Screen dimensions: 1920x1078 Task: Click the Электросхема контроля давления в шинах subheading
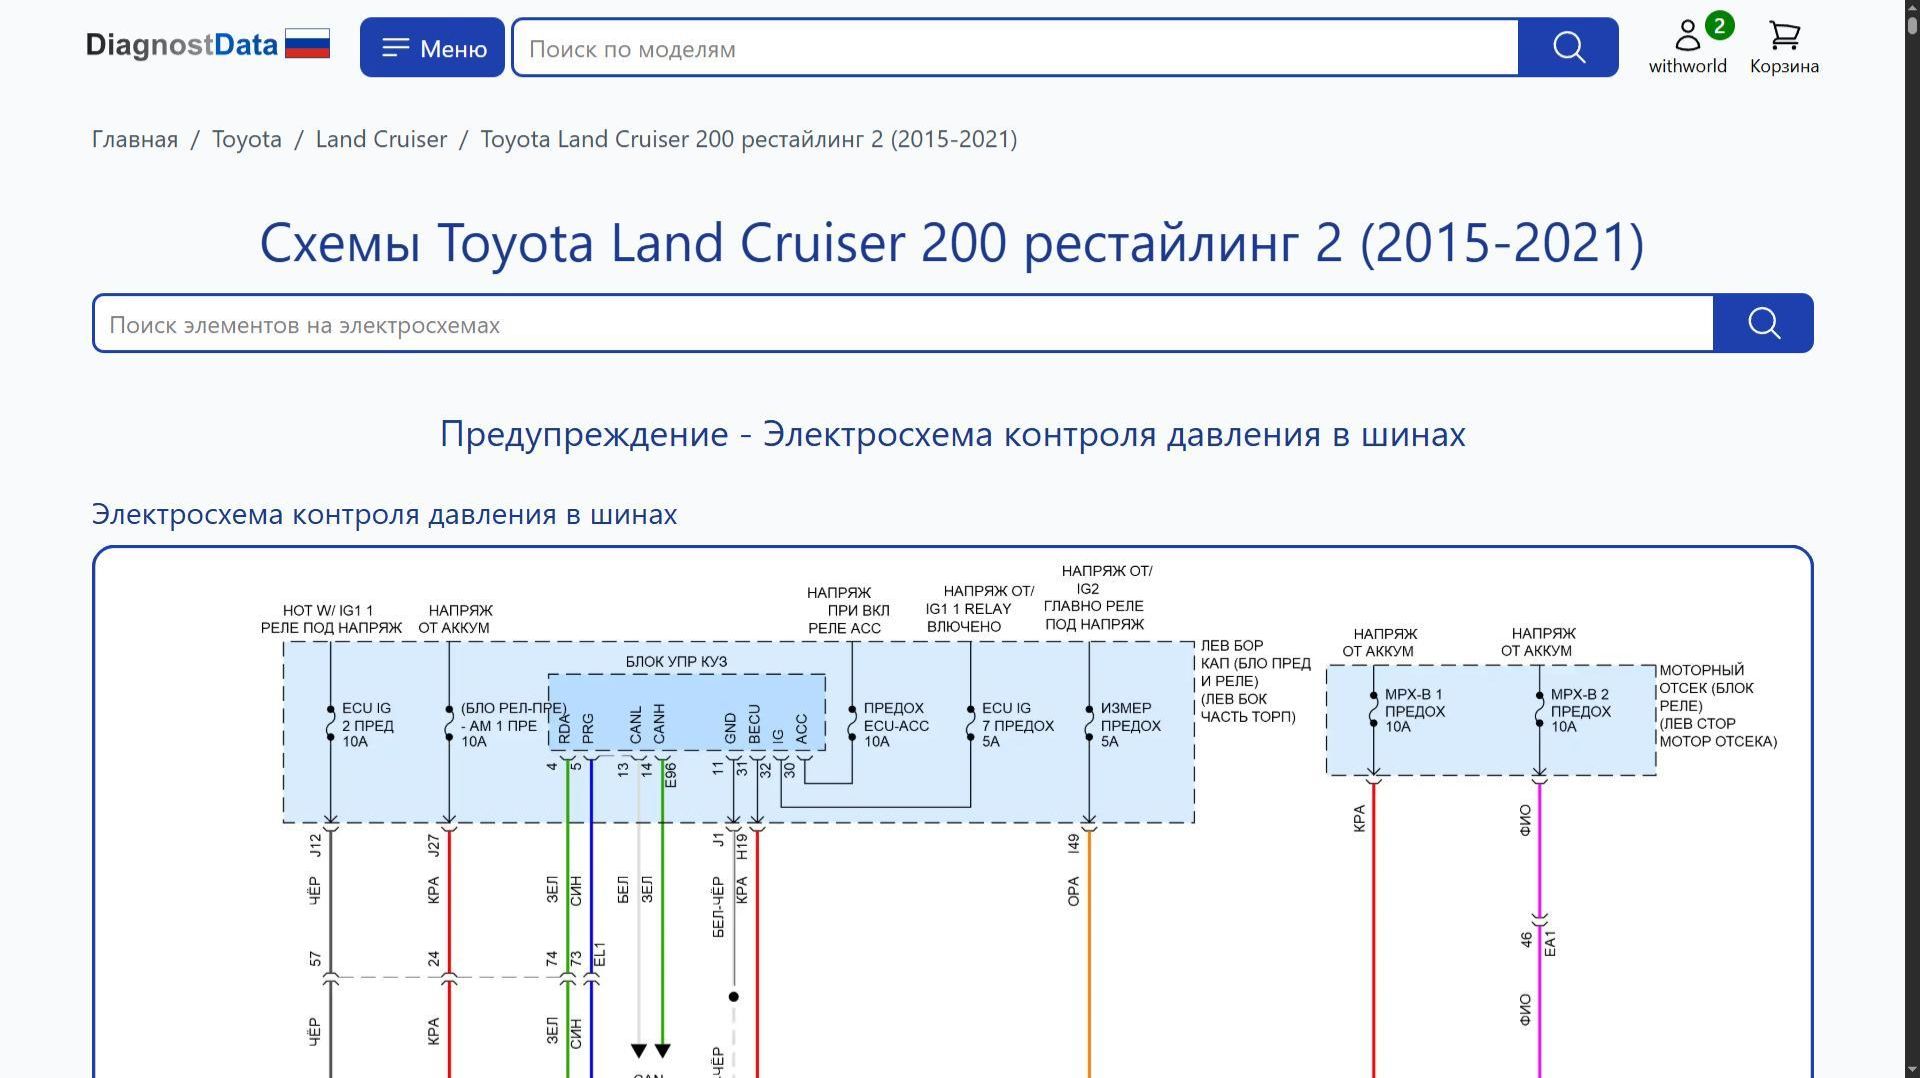385,514
